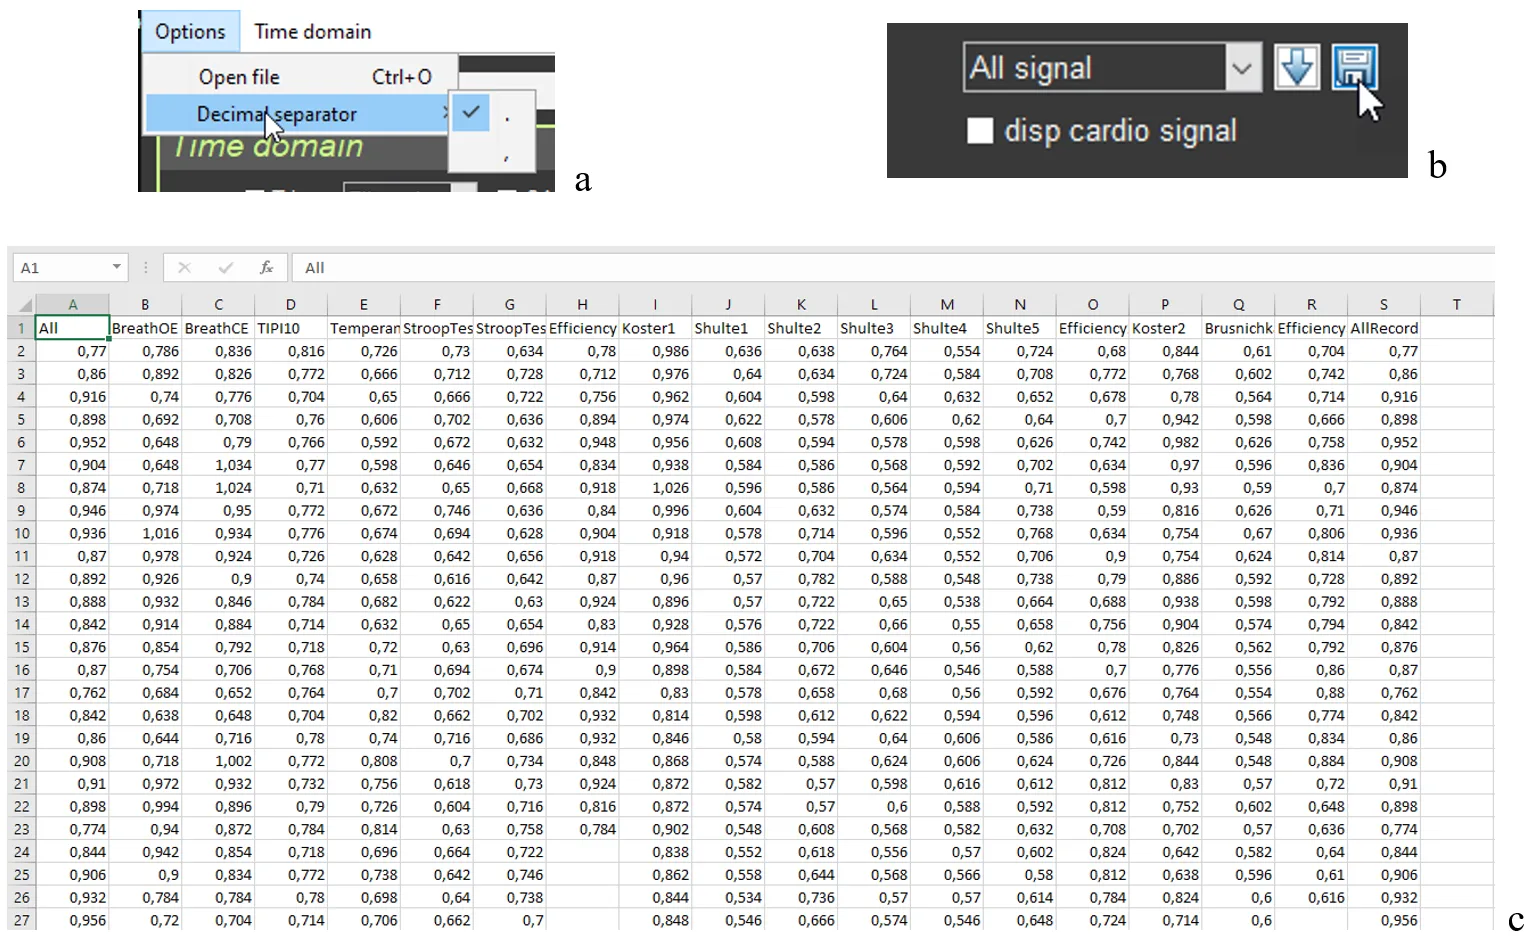Click the formula bar showing All

pos(800,268)
